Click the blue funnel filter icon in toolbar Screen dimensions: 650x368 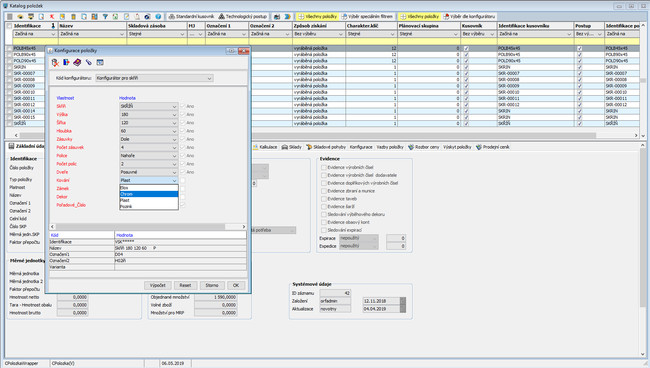[x=105, y=17]
